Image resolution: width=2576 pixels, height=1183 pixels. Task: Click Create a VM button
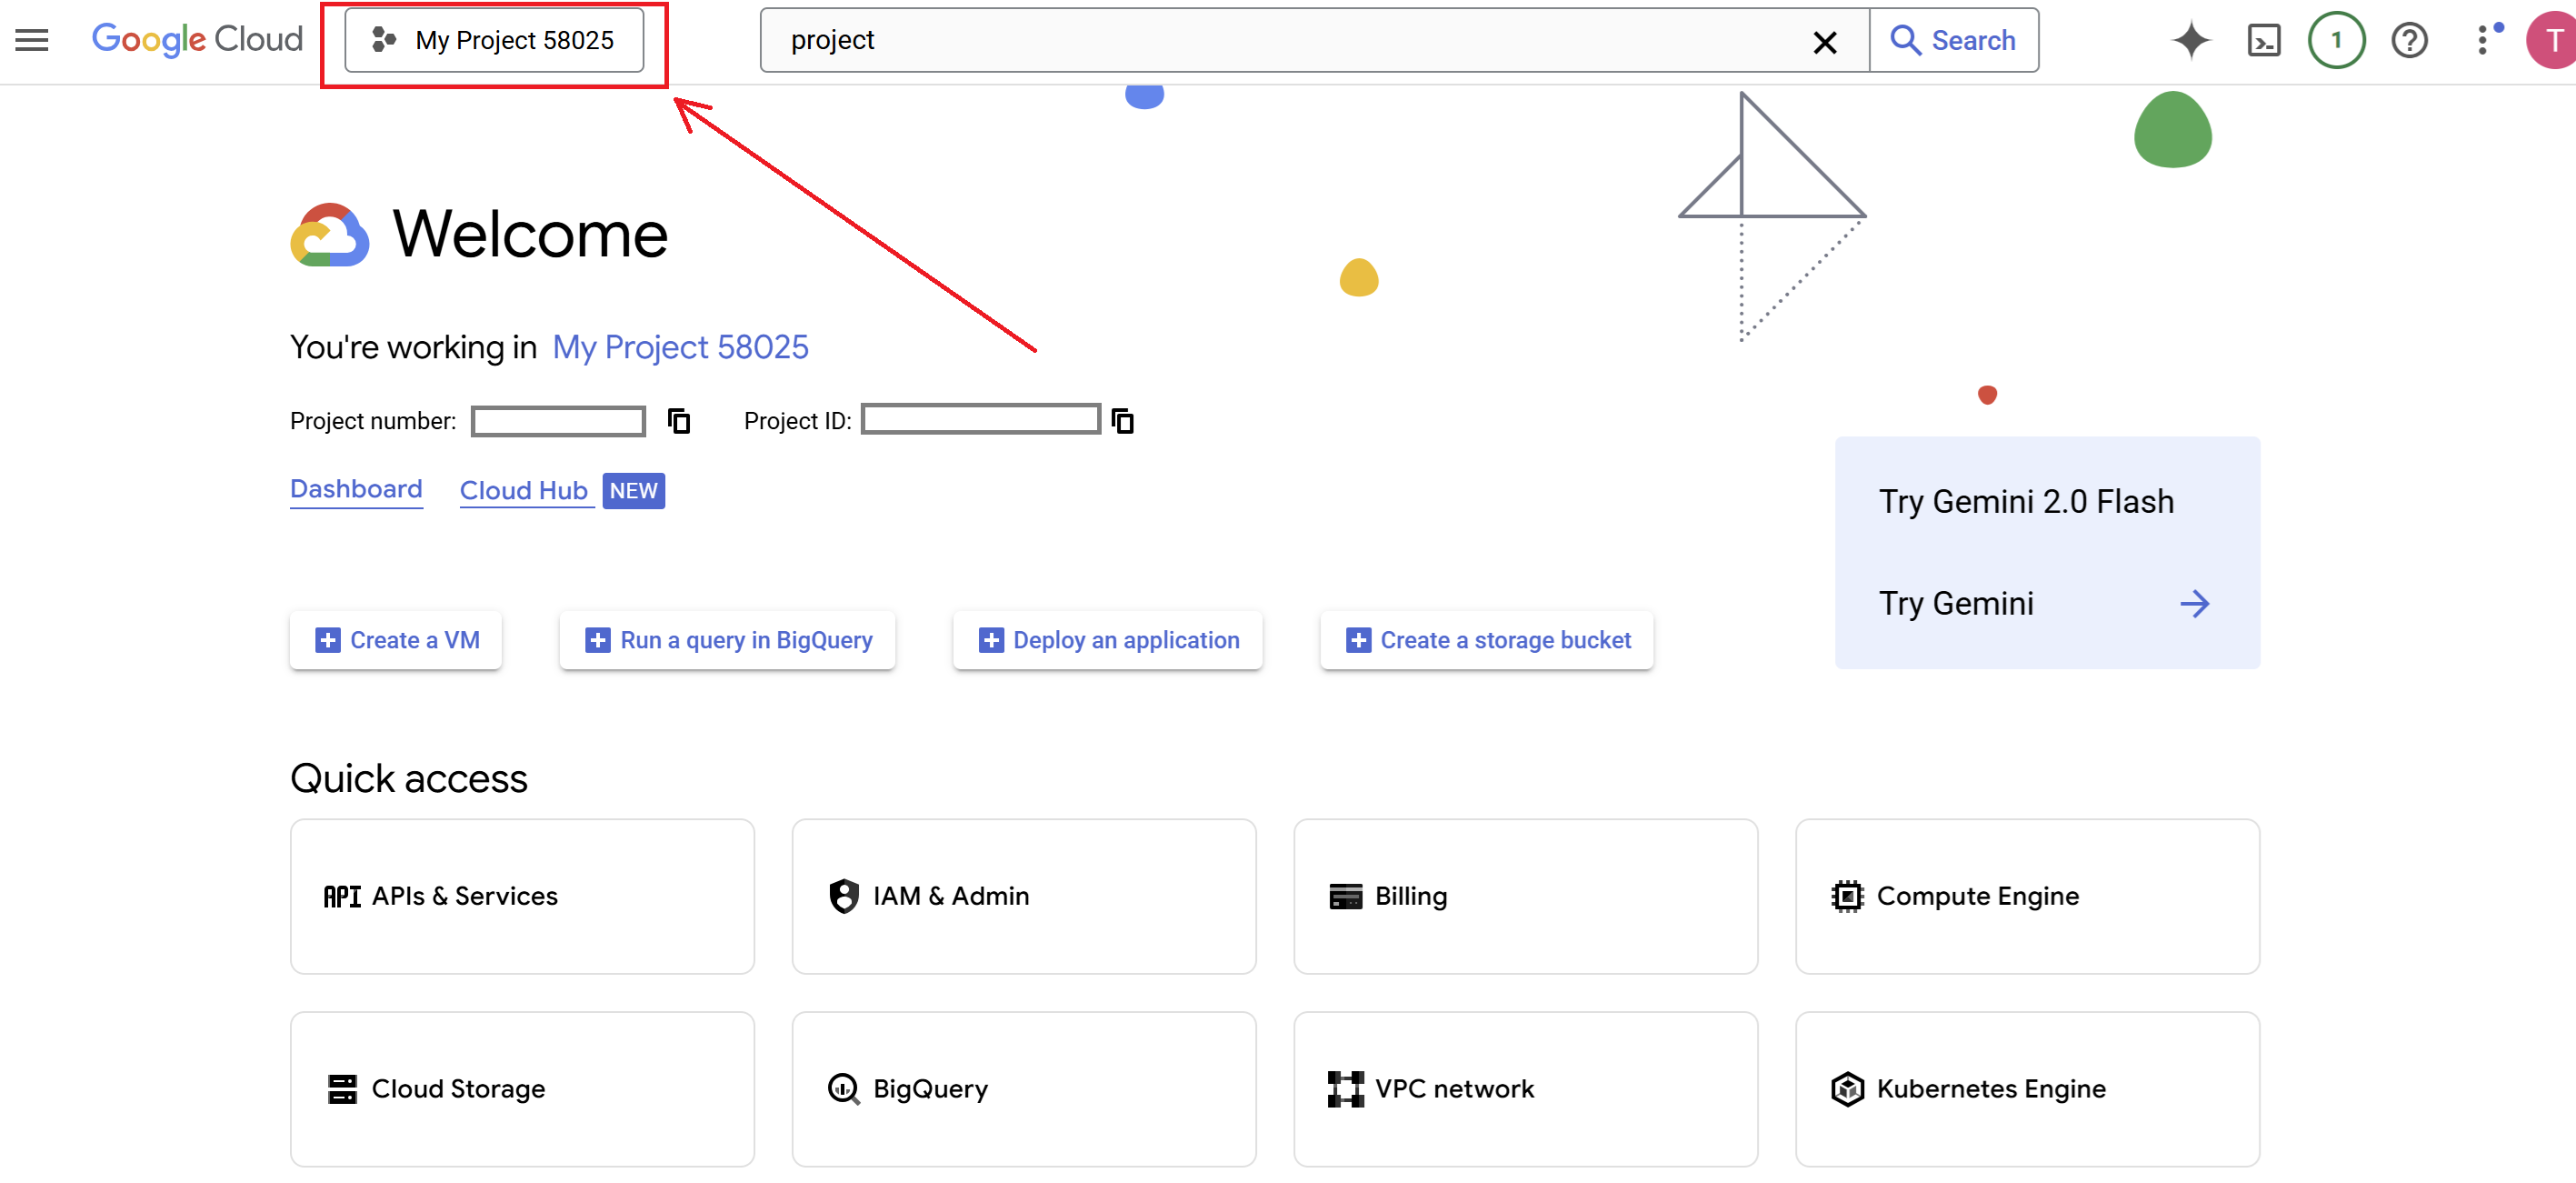396,640
